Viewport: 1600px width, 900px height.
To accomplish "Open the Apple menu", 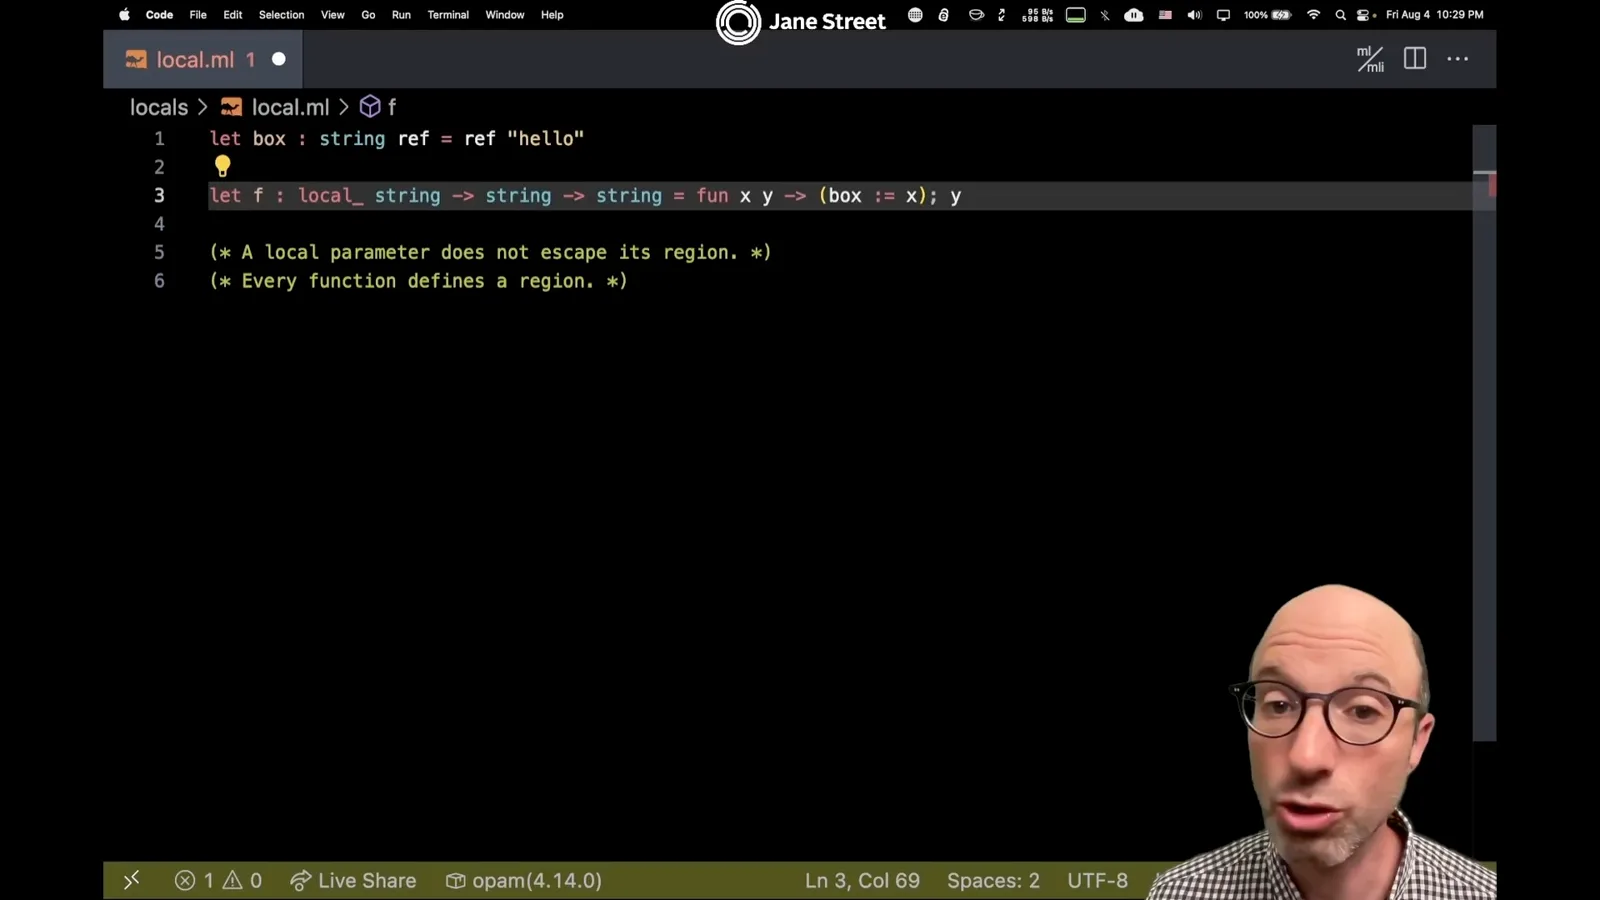I will (124, 15).
